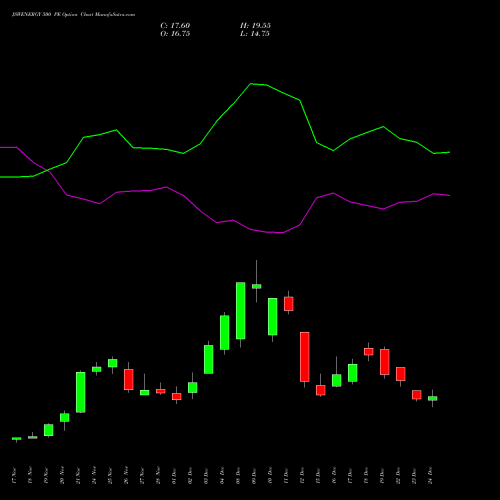
Task: Select the tall green candle for 21 Nov
Action: click(x=81, y=392)
